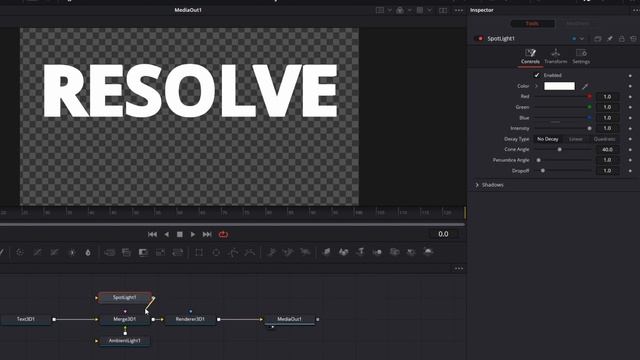Toggle keyframe for the Intensity parameter
Screen dimensions: 640x360
click(630, 129)
